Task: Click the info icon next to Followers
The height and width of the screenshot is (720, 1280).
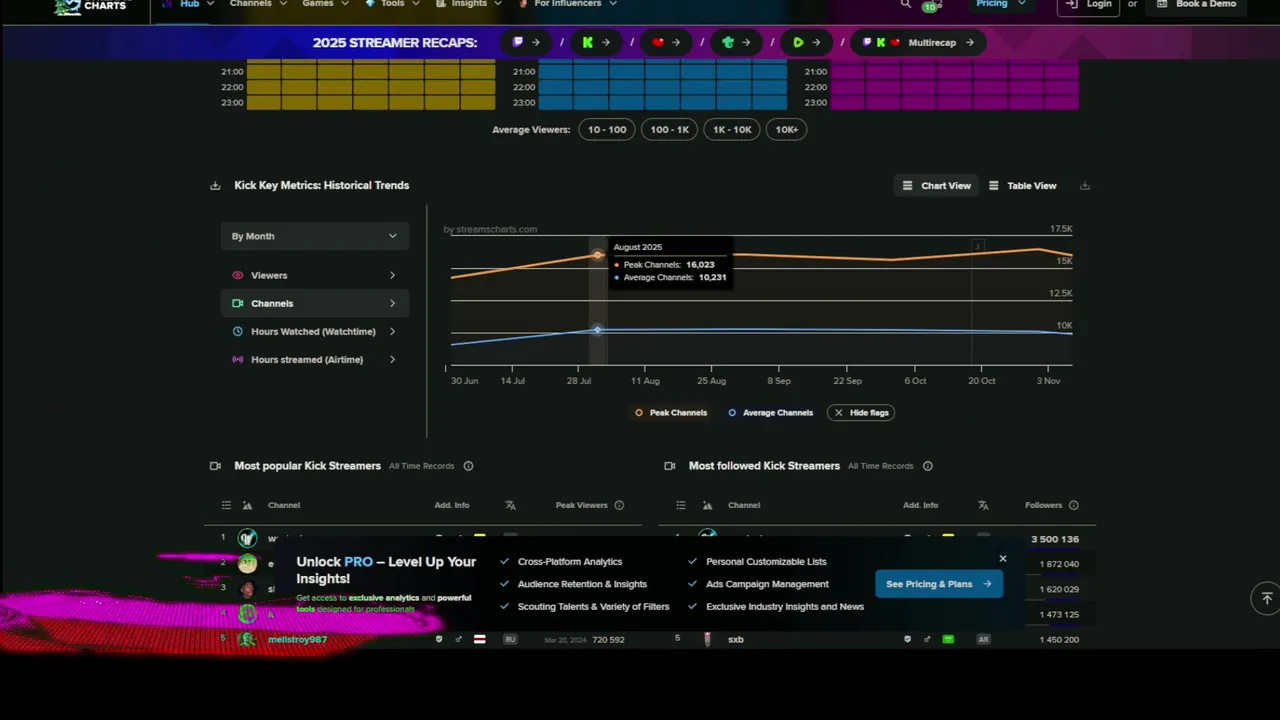Action: [x=1074, y=505]
